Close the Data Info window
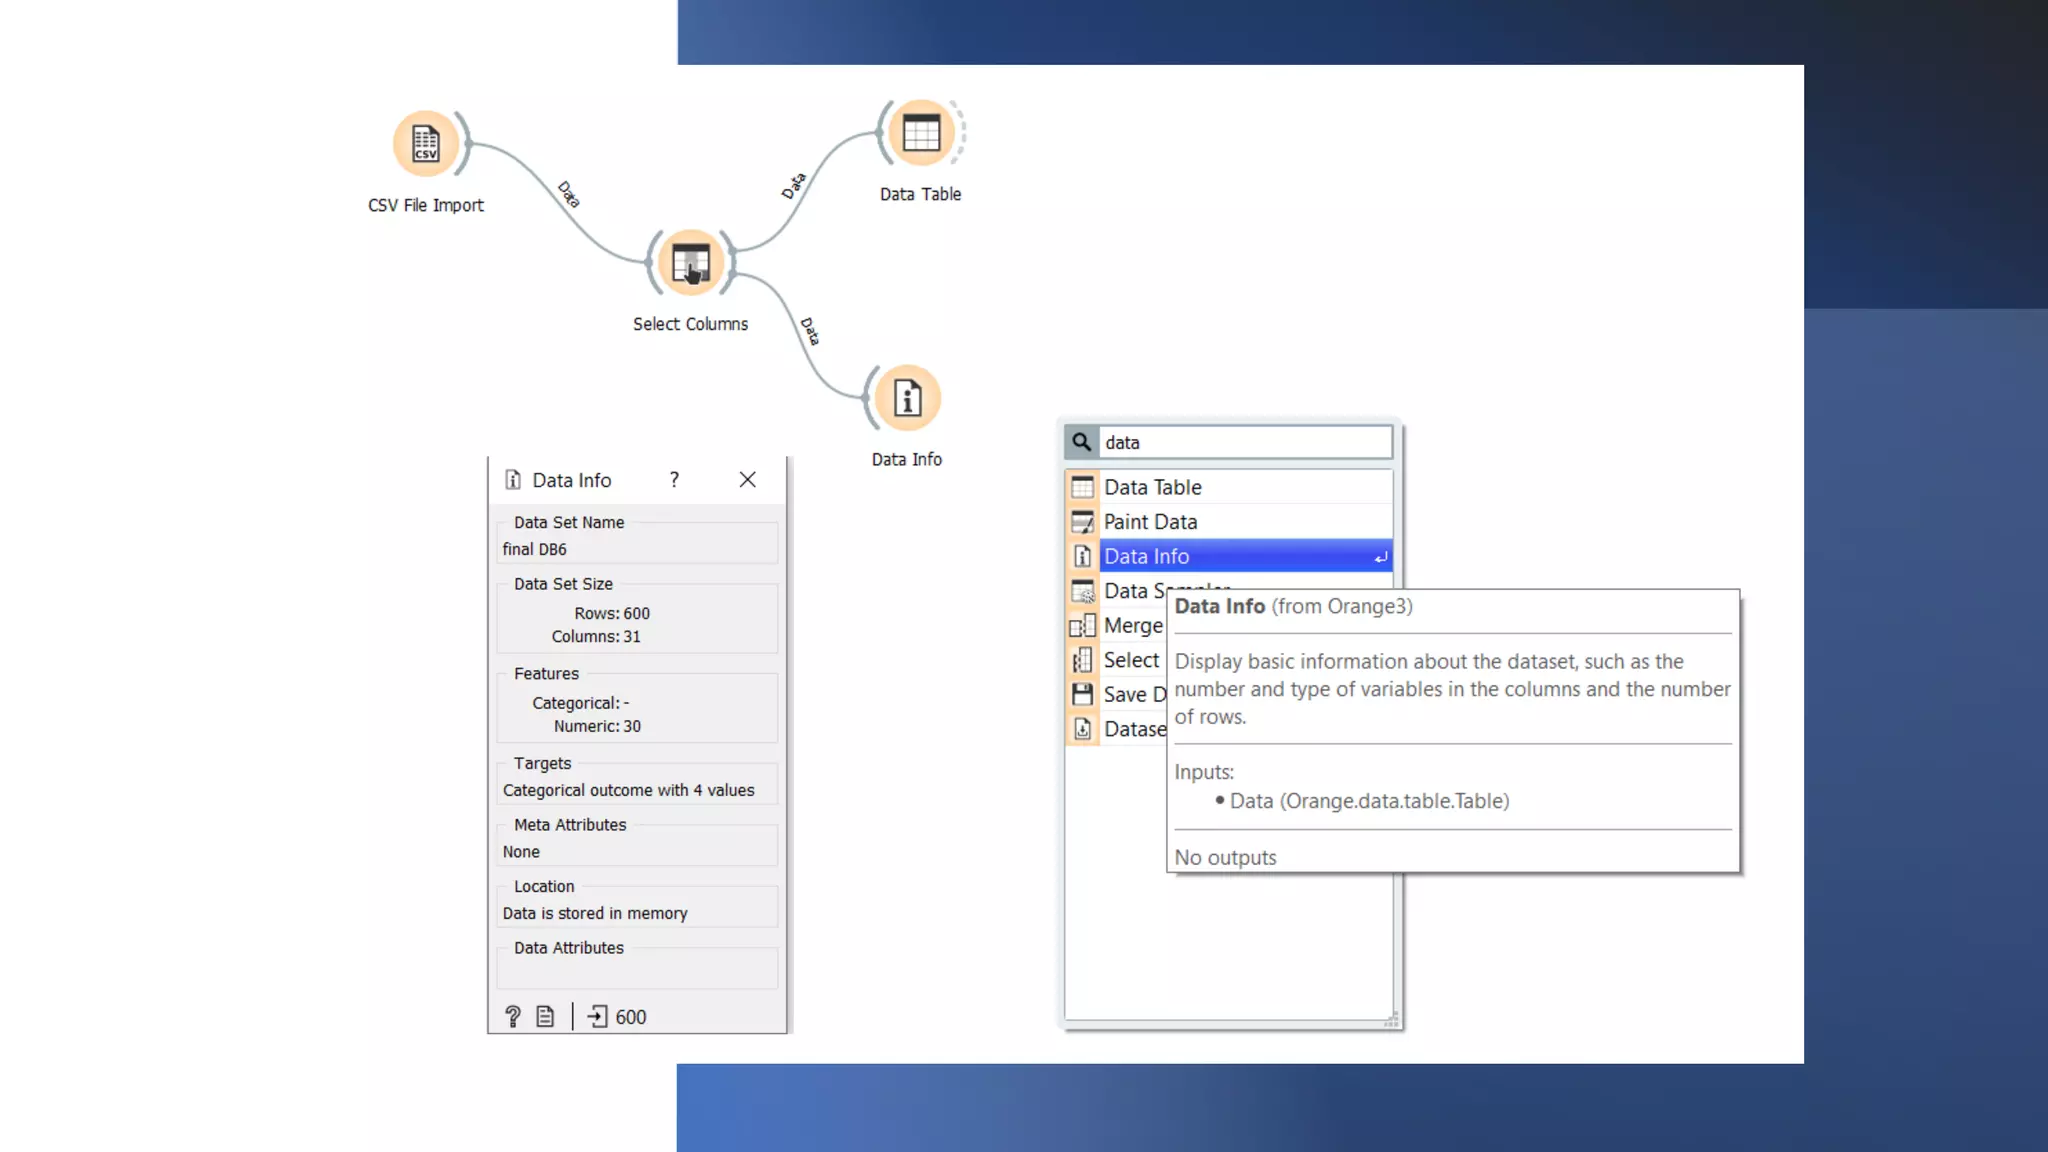Viewport: 2048px width, 1152px height. coord(747,480)
